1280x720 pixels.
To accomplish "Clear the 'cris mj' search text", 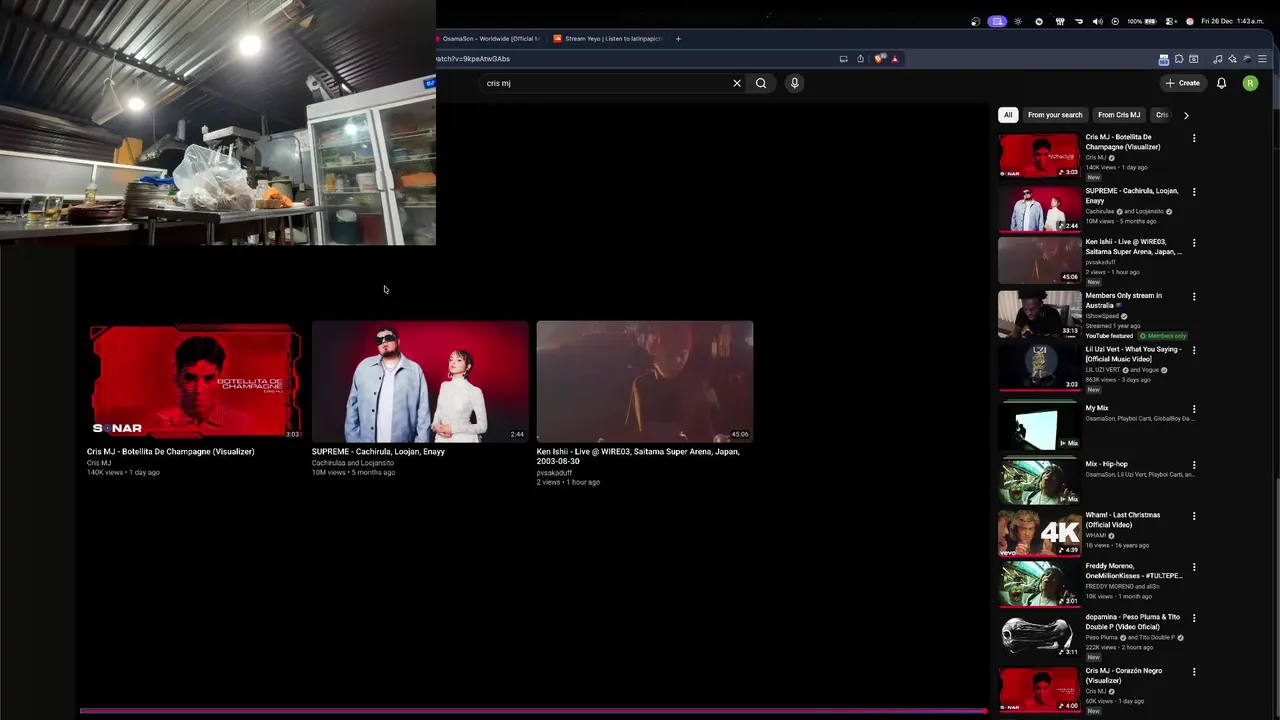I will 737,83.
